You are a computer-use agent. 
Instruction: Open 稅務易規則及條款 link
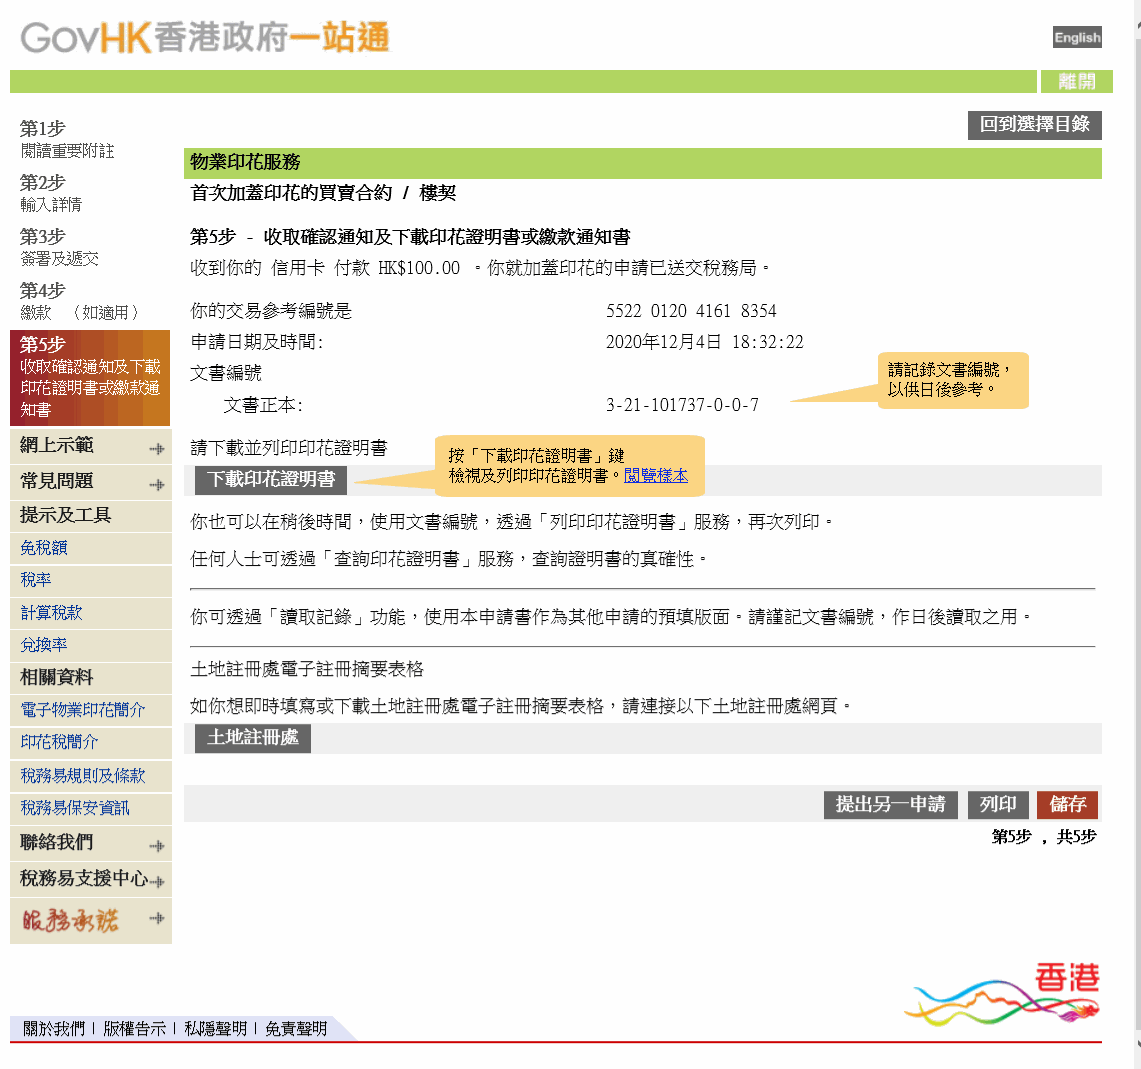click(x=83, y=776)
